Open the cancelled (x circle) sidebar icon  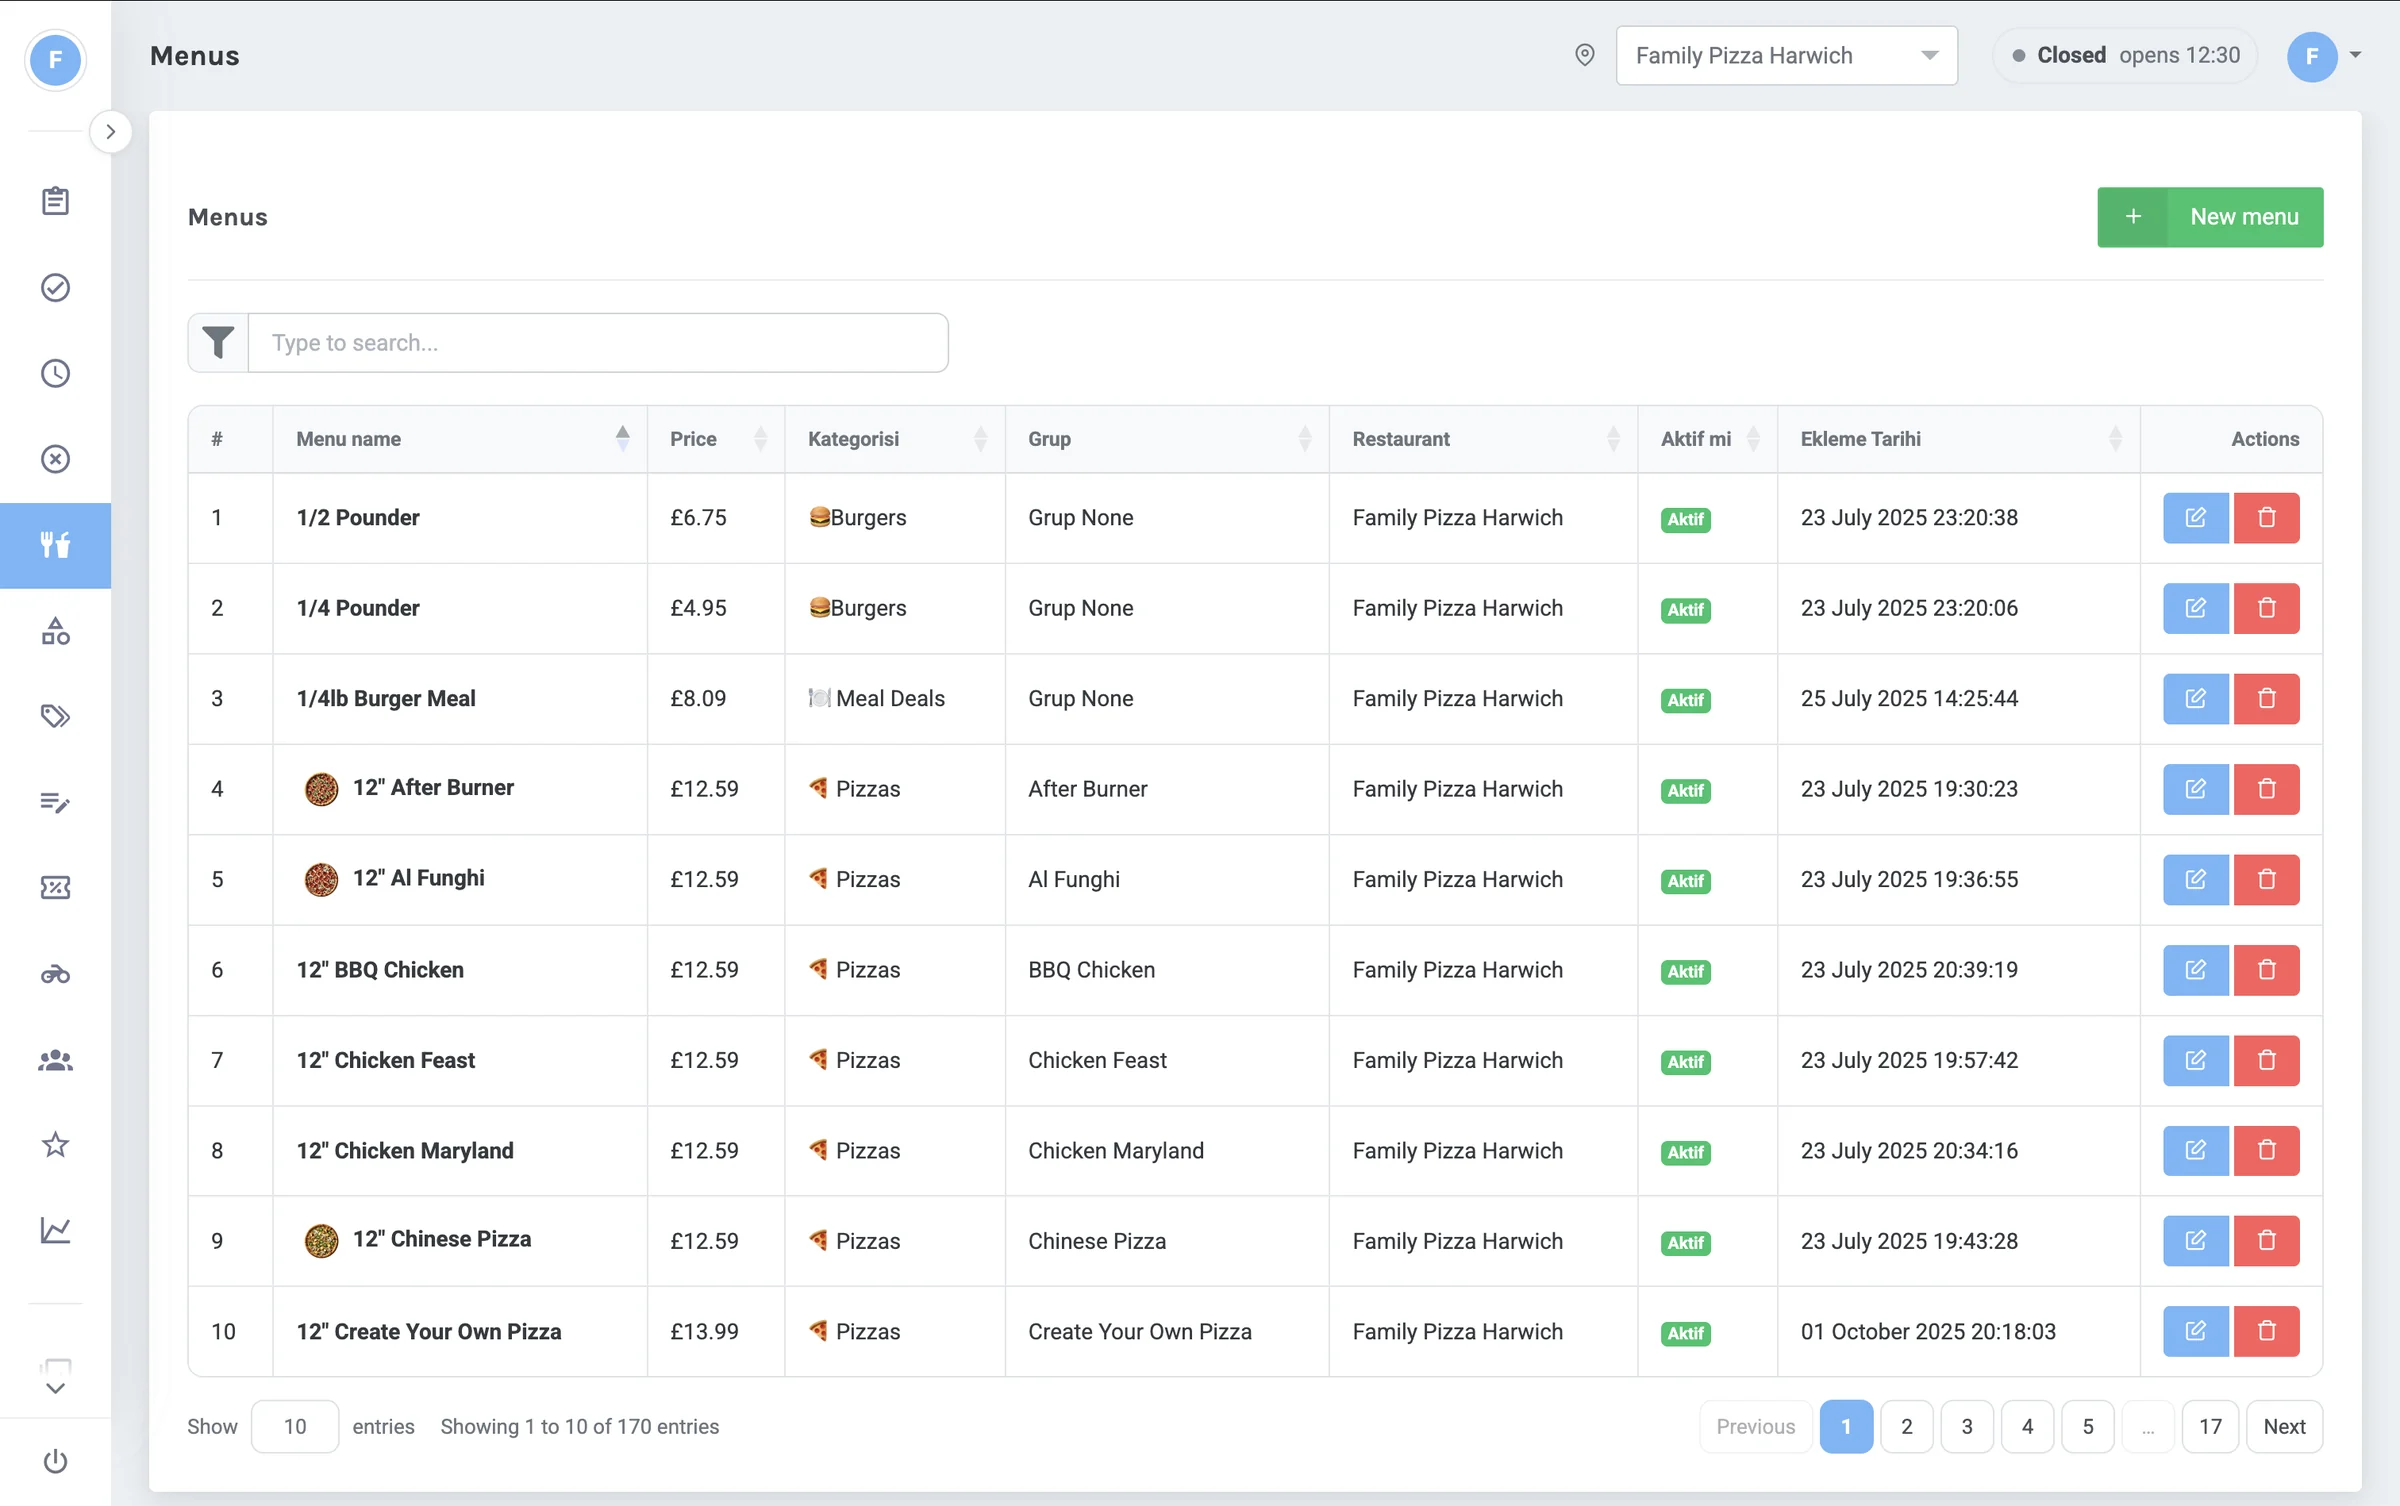[55, 459]
